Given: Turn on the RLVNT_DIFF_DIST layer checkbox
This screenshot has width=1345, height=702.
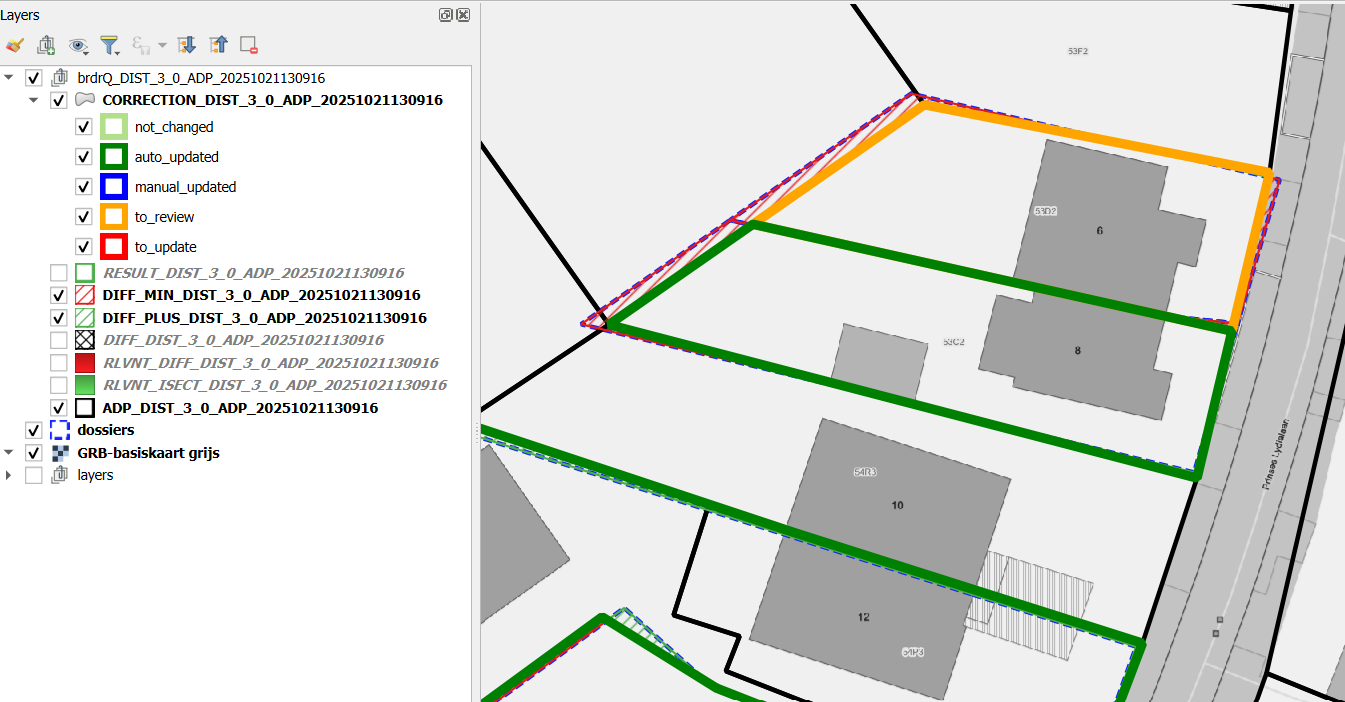Looking at the screenshot, I should [x=59, y=363].
